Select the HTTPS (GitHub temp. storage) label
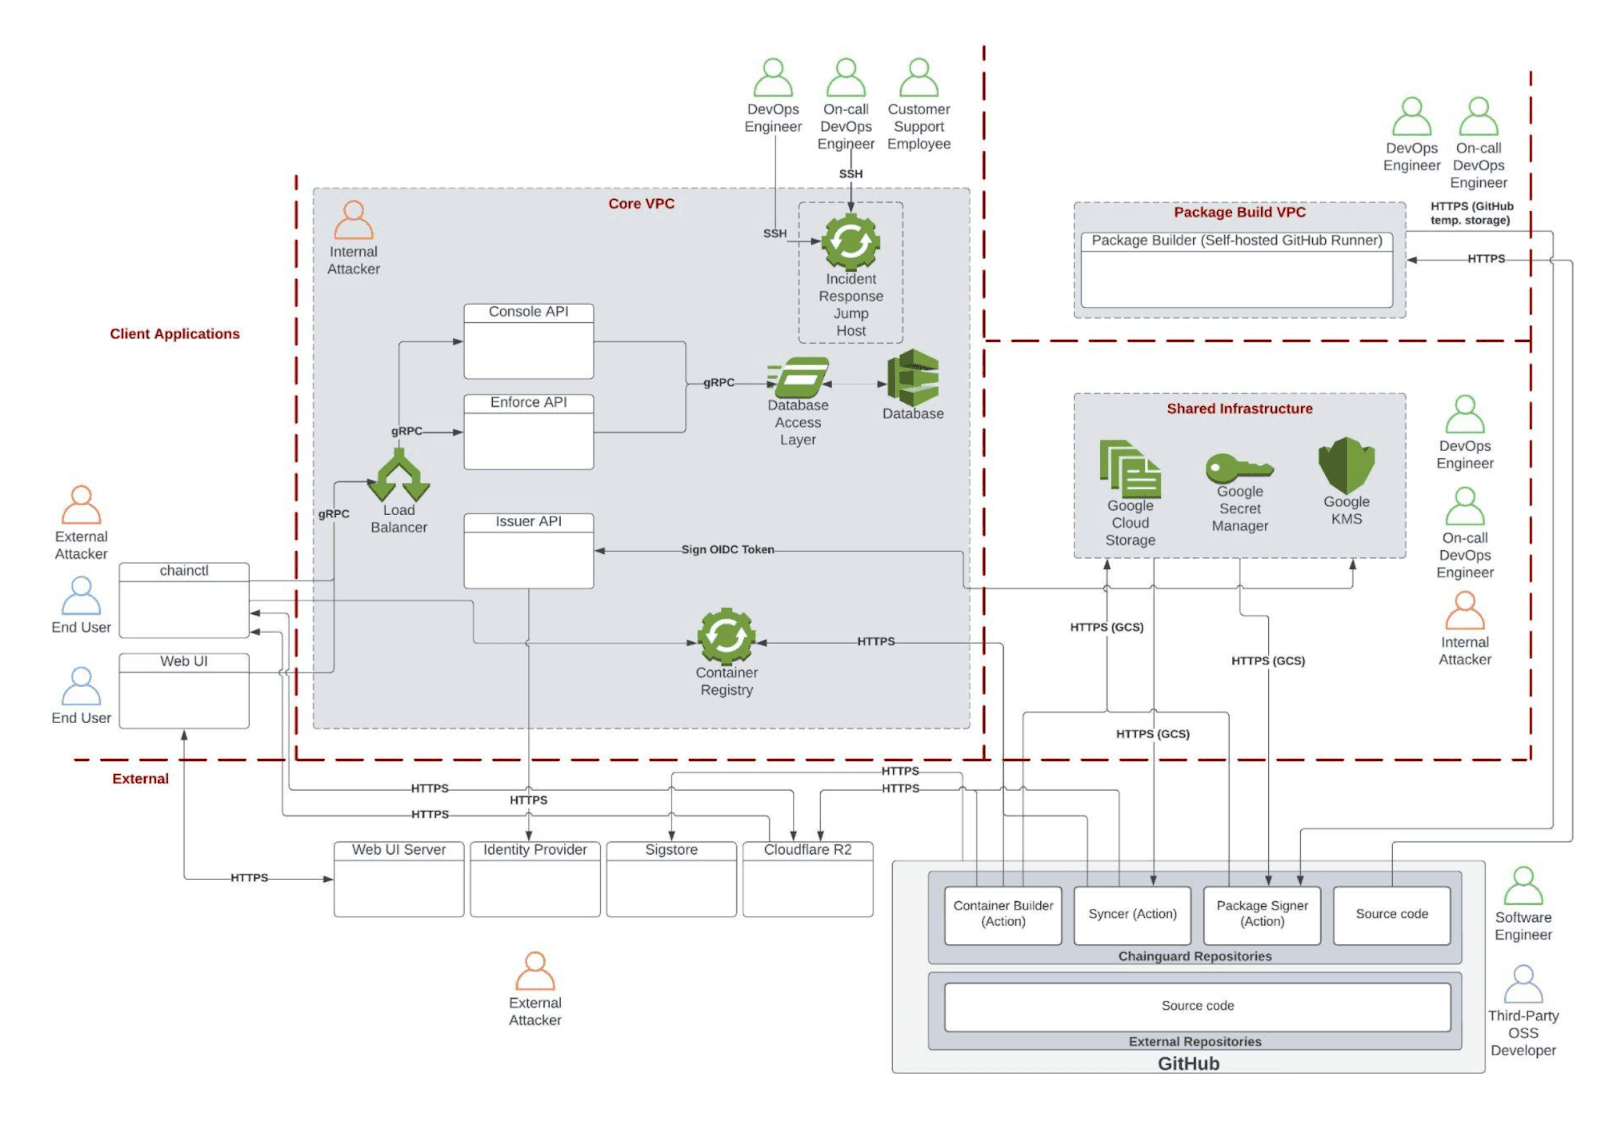The height and width of the screenshot is (1123, 1600). [x=1471, y=213]
